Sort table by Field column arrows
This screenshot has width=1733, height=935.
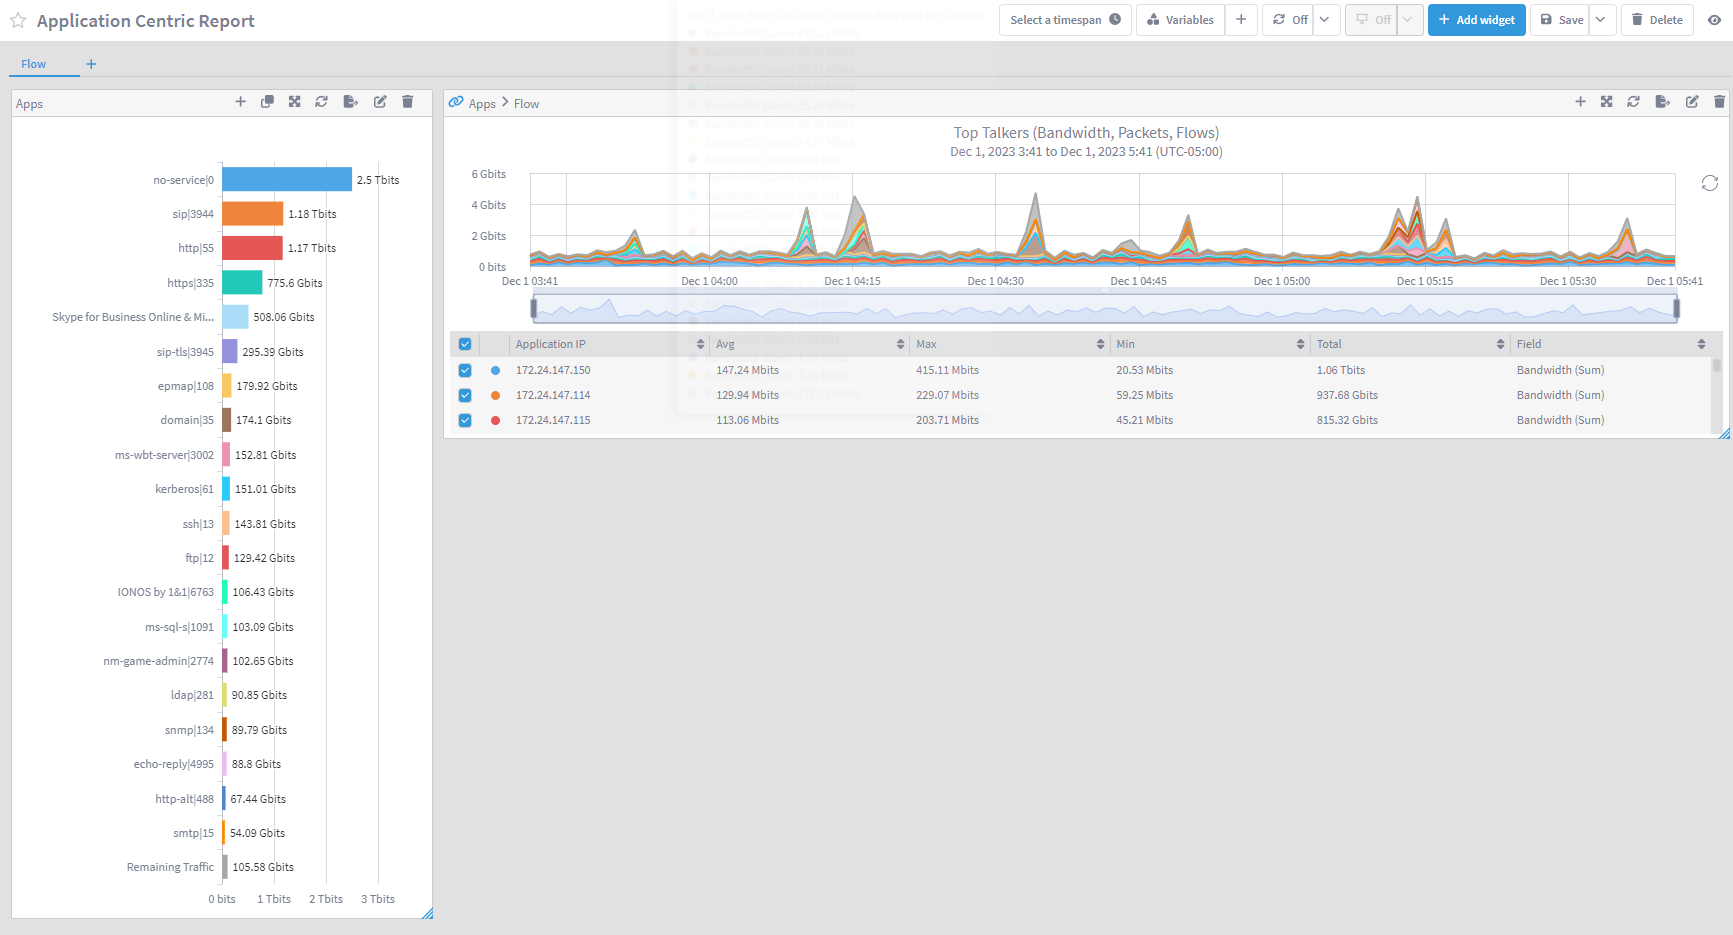(1701, 344)
